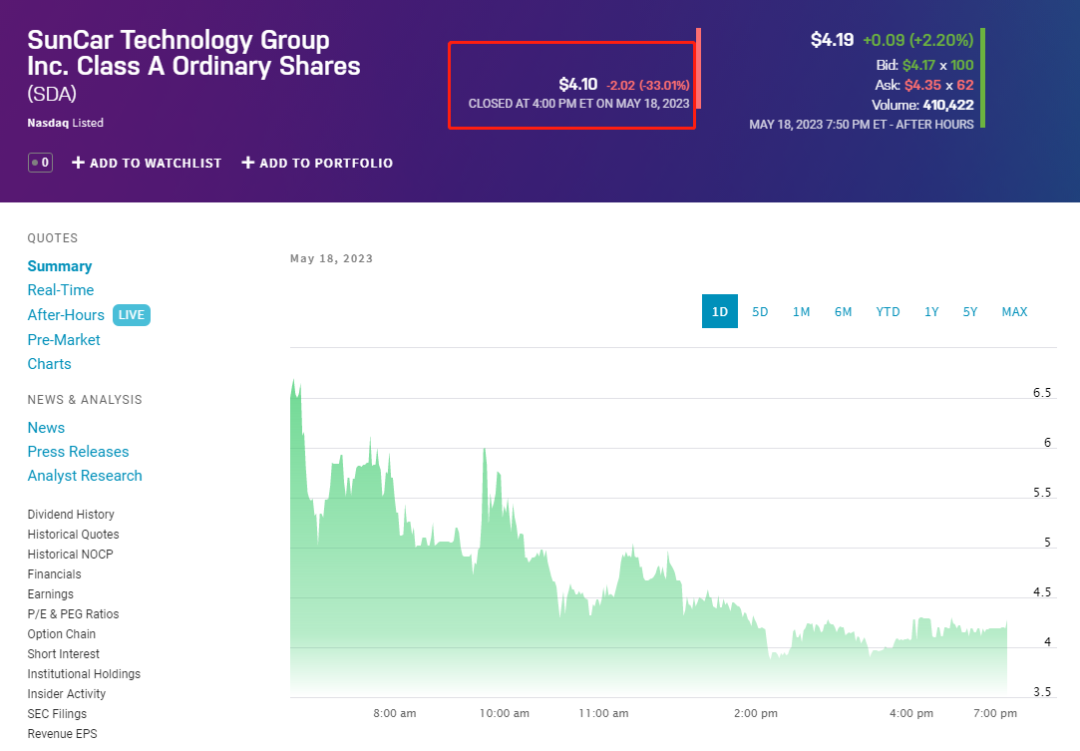The image size is (1080, 751).
Task: Click the SunCar Technology Group company title
Action: (194, 53)
